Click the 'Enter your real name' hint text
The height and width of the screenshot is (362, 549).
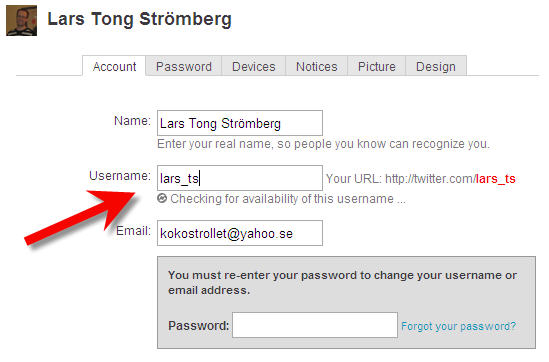click(x=324, y=144)
